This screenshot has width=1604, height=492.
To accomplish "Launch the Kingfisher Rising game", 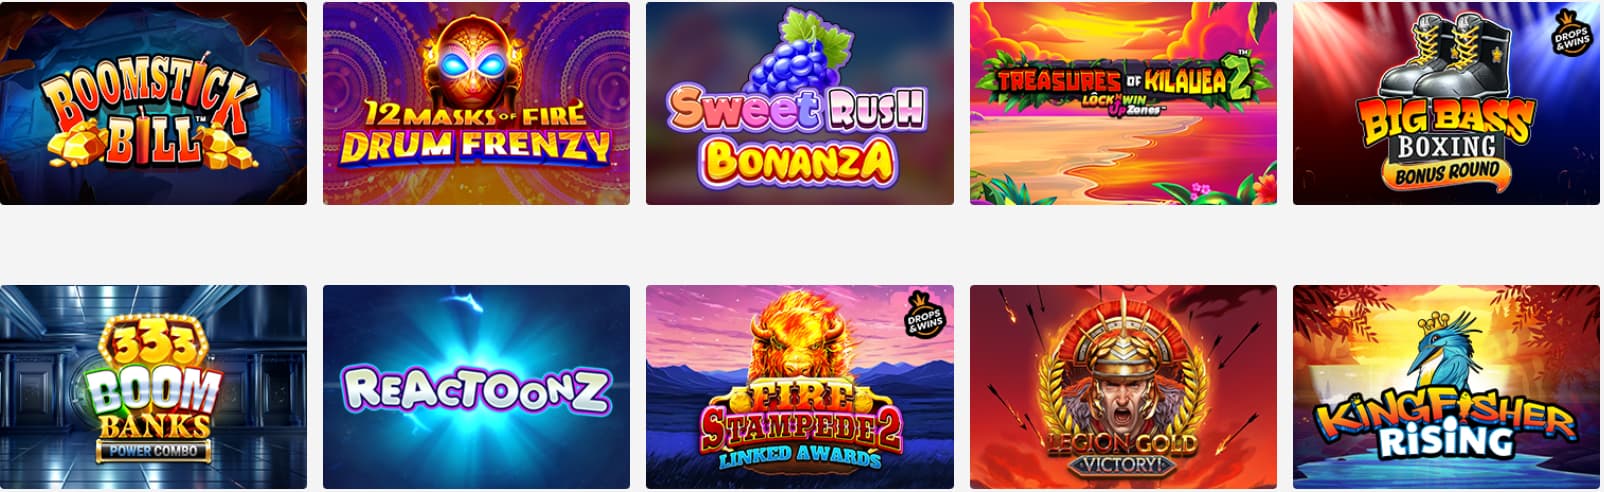I will click(1446, 387).
